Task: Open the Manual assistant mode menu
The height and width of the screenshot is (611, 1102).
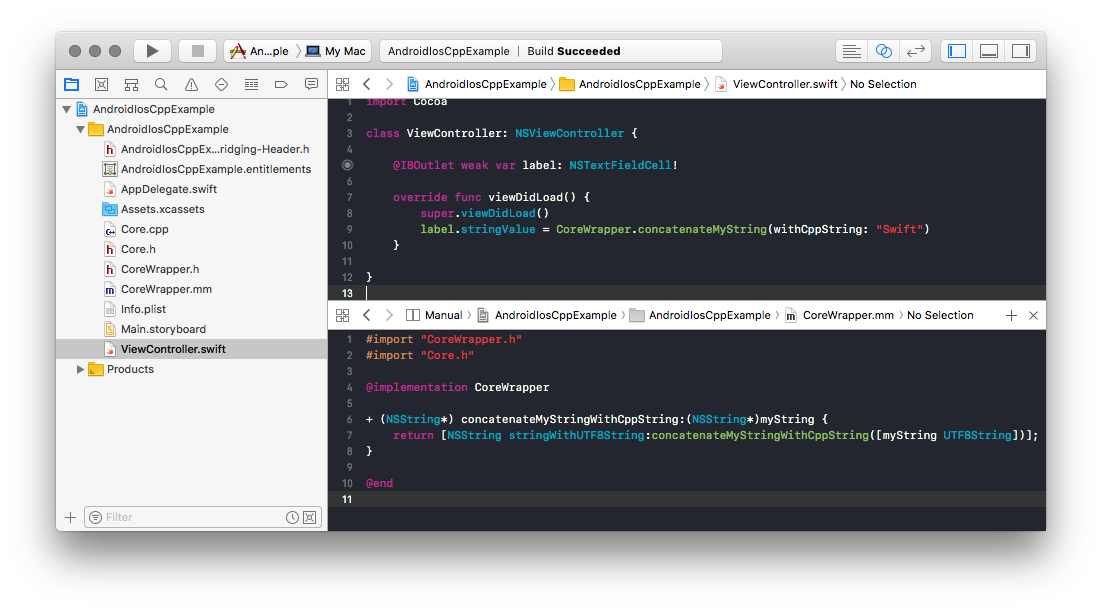Action: click(x=434, y=316)
